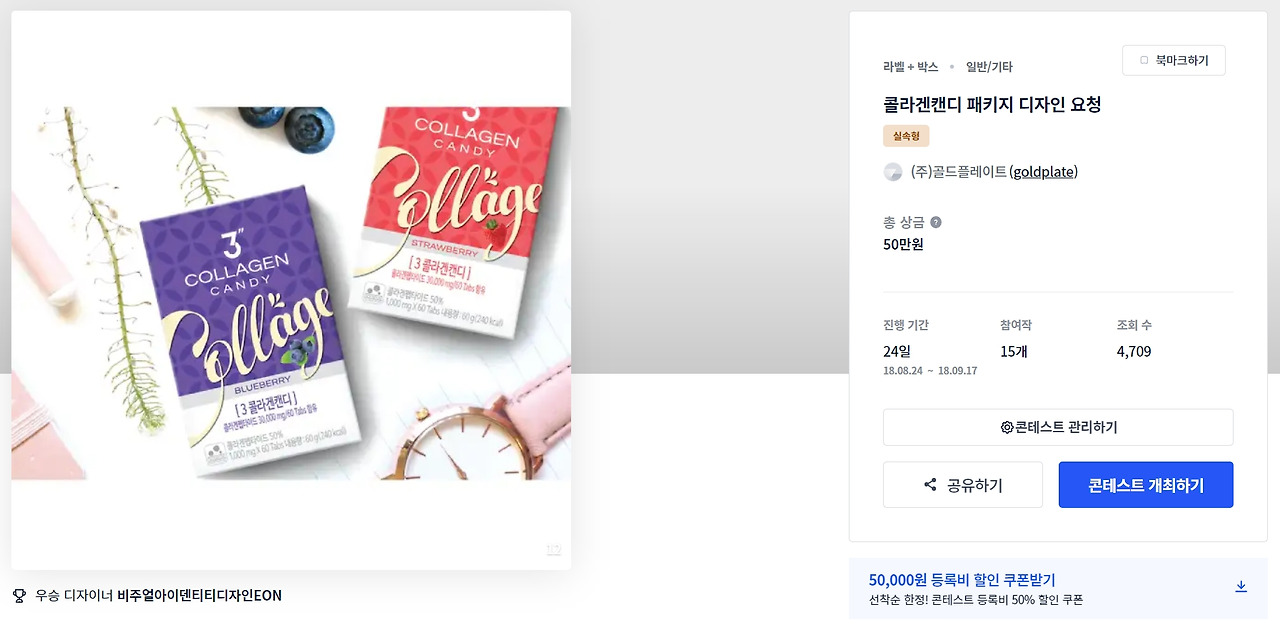Open winner designer 비주얼아이덴티티디자인EON profile

pyautogui.click(x=199, y=595)
